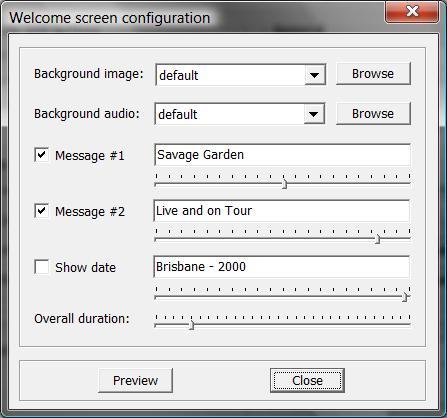Viewport: 447px width, 418px height.
Task: Open the welcome screen Preview
Action: coord(136,380)
